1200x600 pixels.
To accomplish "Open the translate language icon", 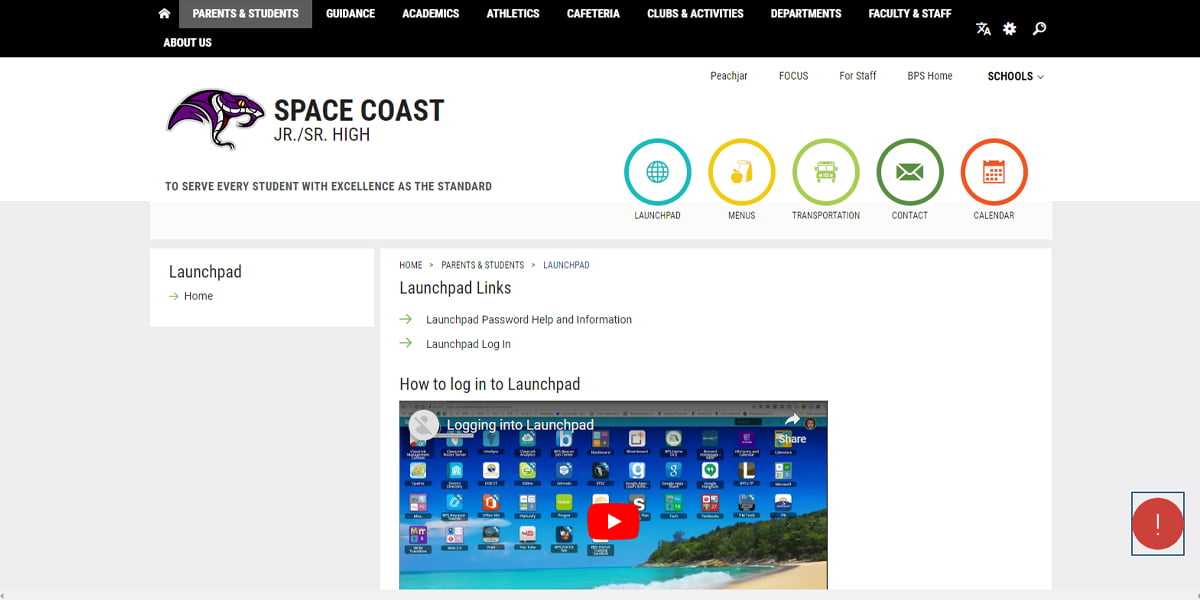I will tap(984, 29).
